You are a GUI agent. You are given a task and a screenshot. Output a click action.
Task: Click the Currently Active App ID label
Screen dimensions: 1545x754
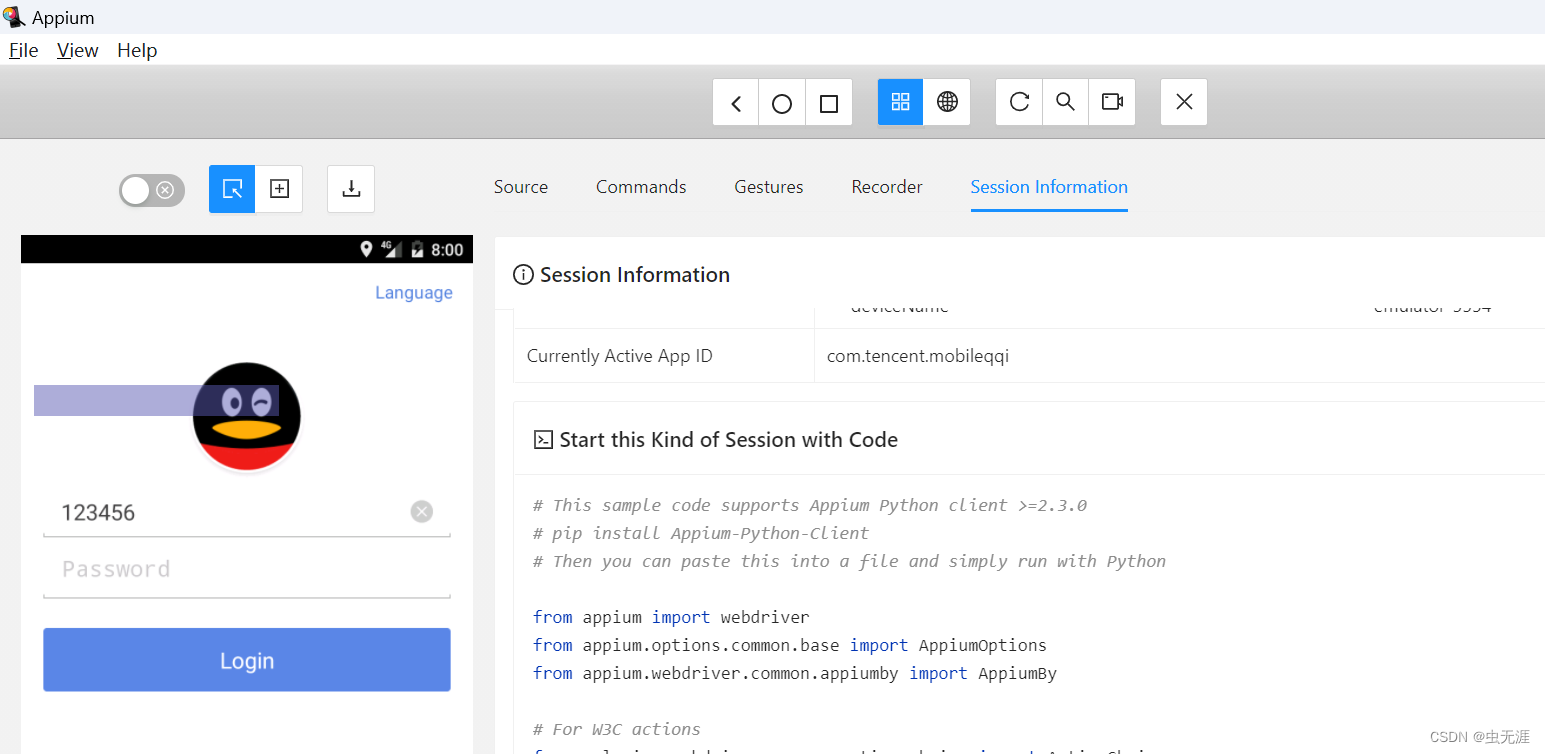[x=620, y=356]
